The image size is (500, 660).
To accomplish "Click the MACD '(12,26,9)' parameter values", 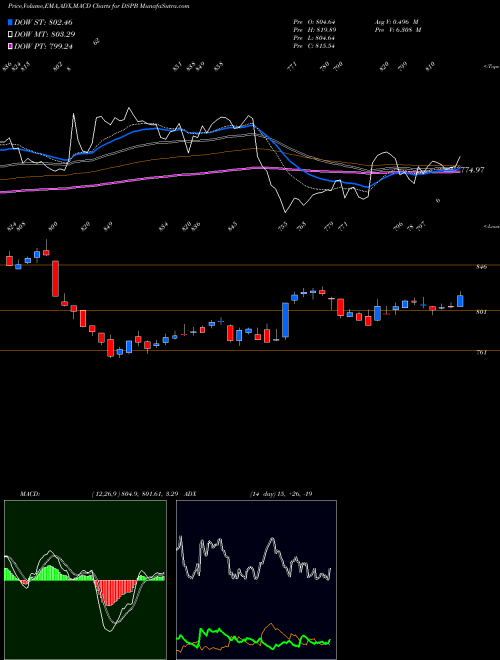I will pyautogui.click(x=136, y=494).
